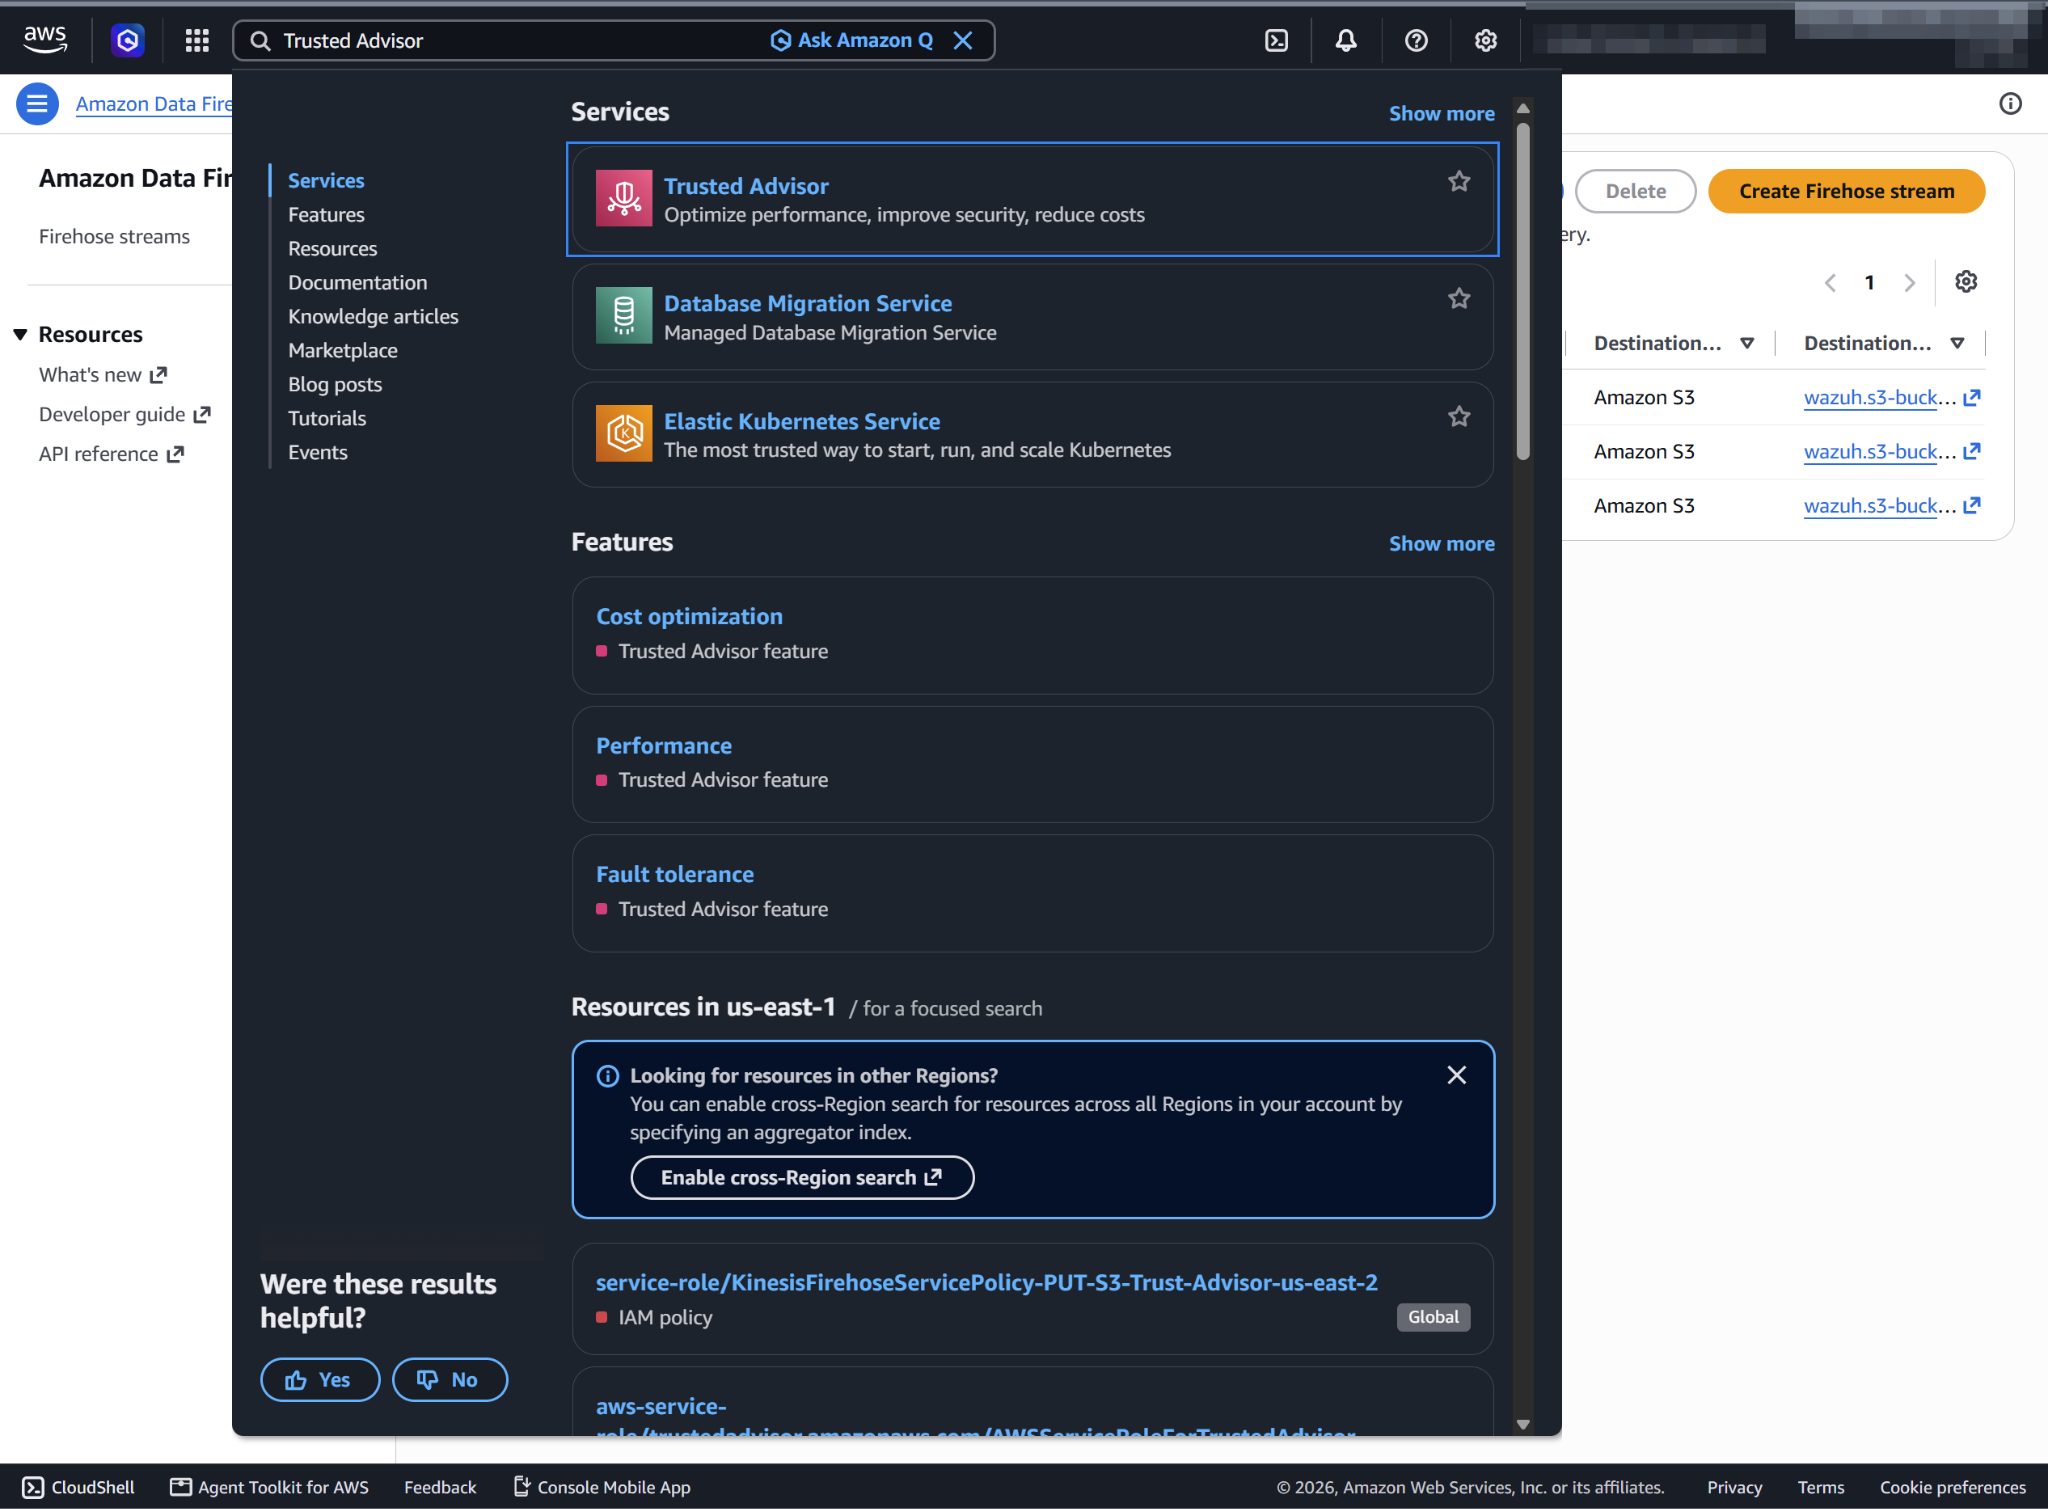Go to previous page chevron

(1830, 283)
